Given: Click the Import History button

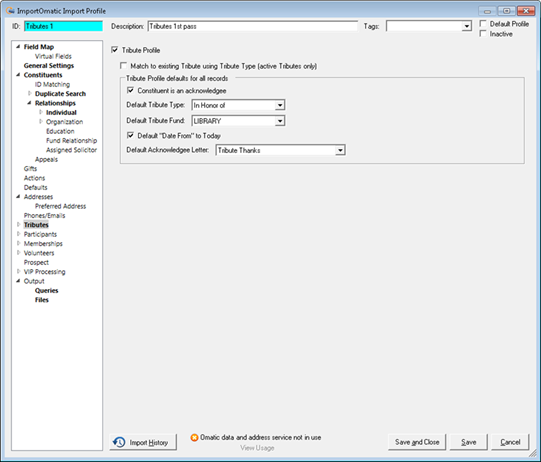Looking at the screenshot, I should click(x=143, y=442).
